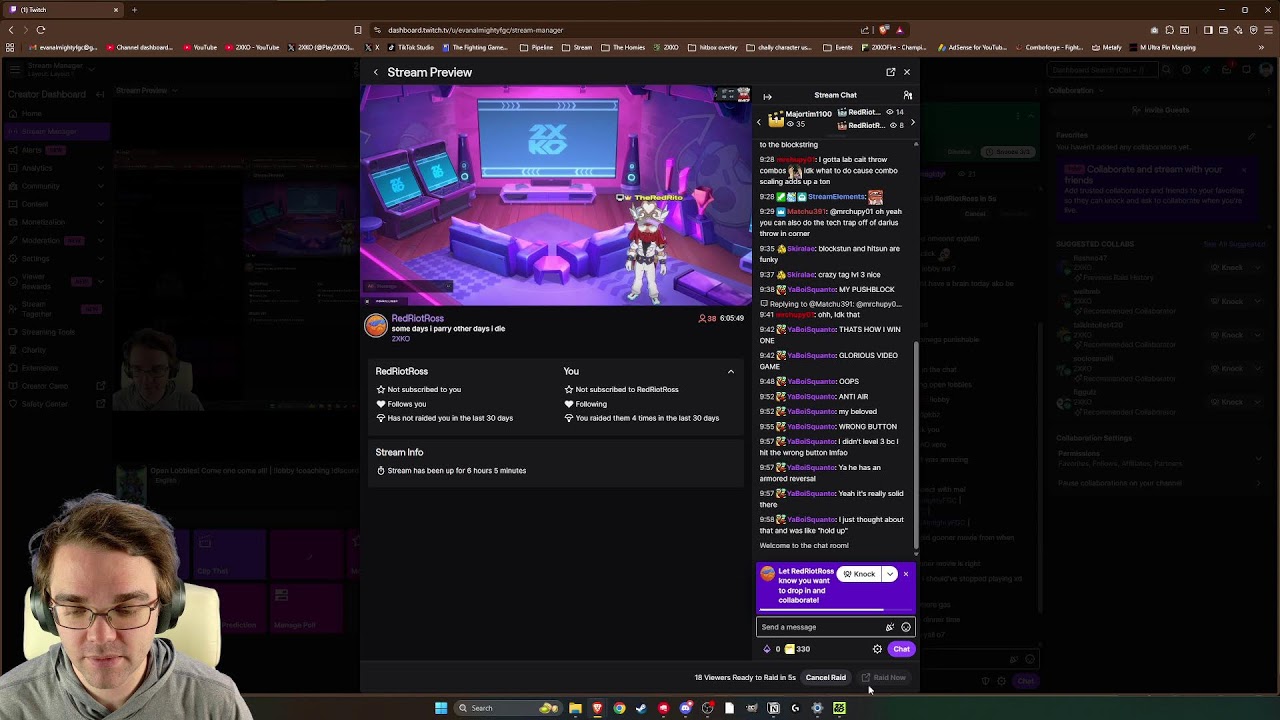The height and width of the screenshot is (720, 1280).
Task: Open the 2XKO app from the taskbar
Action: 839,708
